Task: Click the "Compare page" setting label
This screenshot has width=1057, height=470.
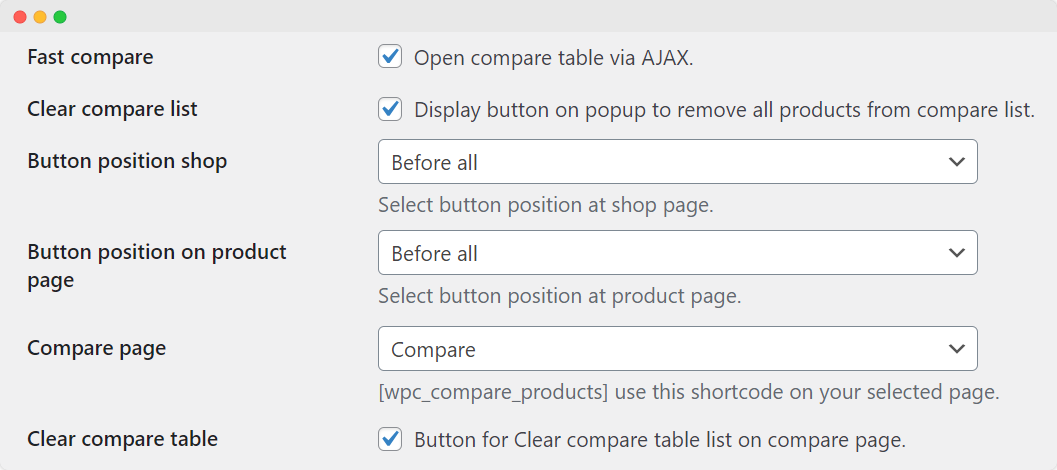Action: [96, 348]
